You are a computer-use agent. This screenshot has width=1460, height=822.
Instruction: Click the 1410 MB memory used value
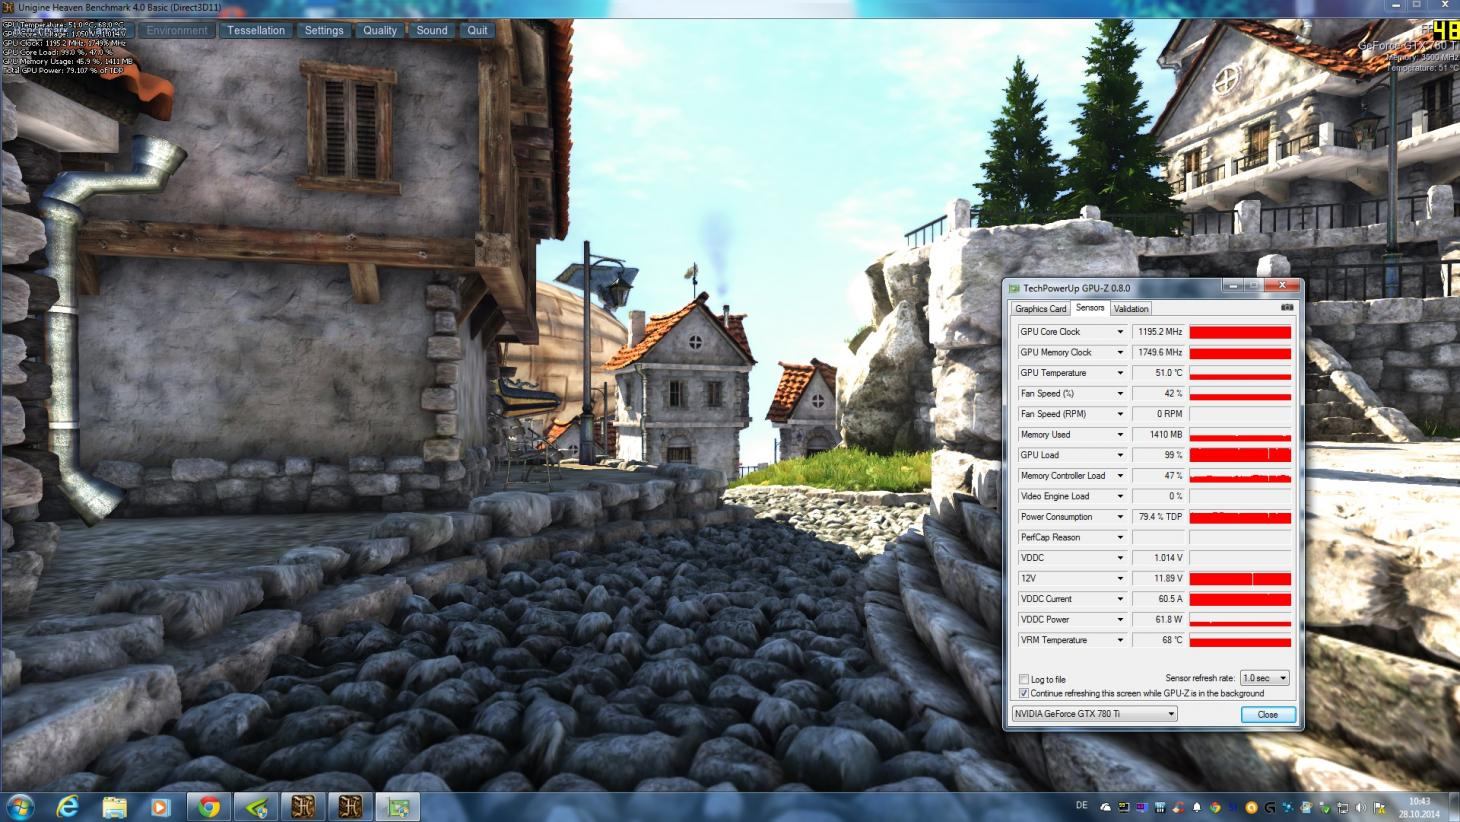(x=1159, y=434)
